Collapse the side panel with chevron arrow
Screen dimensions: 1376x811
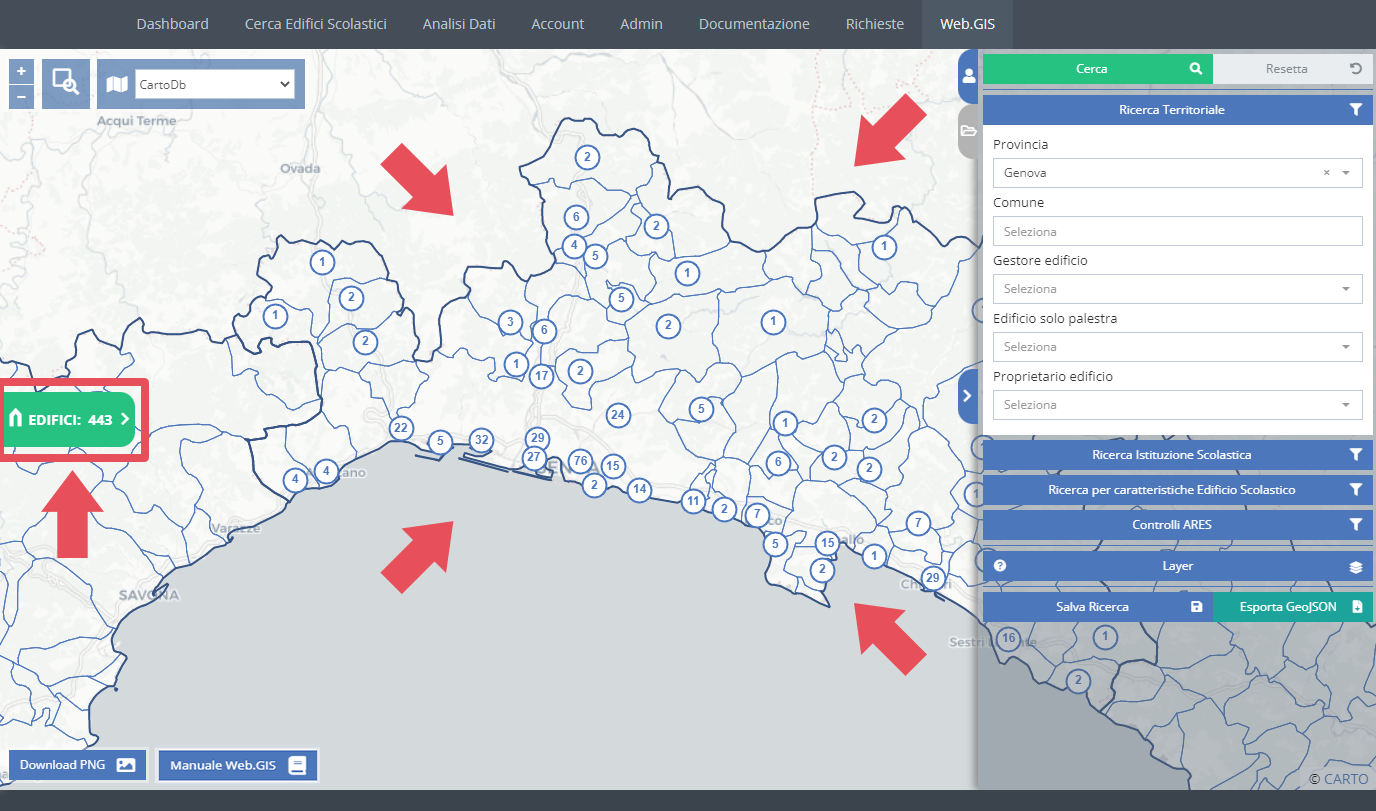coord(967,395)
